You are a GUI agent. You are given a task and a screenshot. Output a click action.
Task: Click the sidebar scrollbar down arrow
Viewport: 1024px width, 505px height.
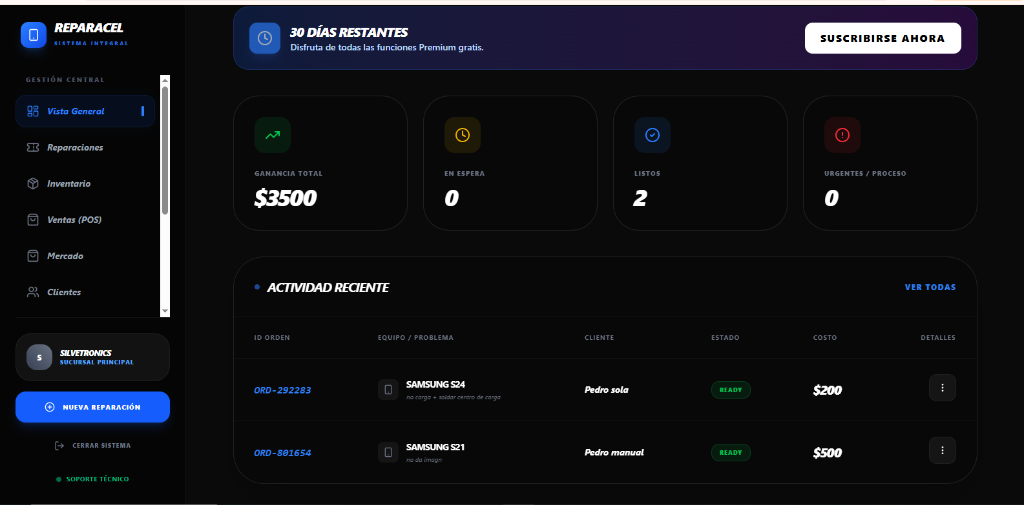pyautogui.click(x=165, y=312)
